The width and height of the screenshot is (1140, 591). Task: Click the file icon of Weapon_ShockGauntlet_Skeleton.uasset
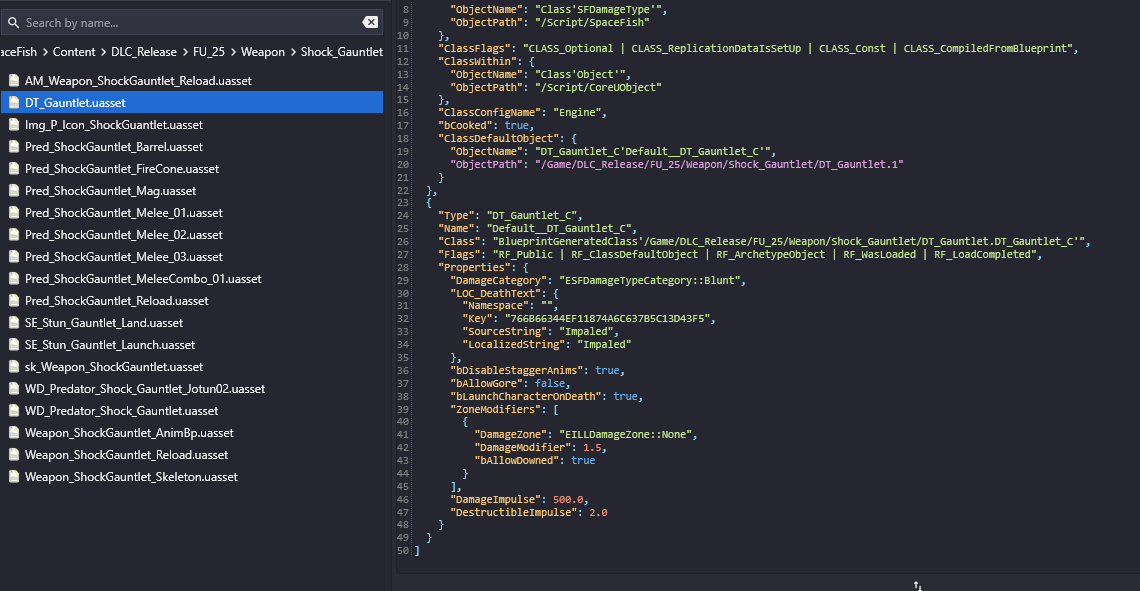click(x=13, y=477)
